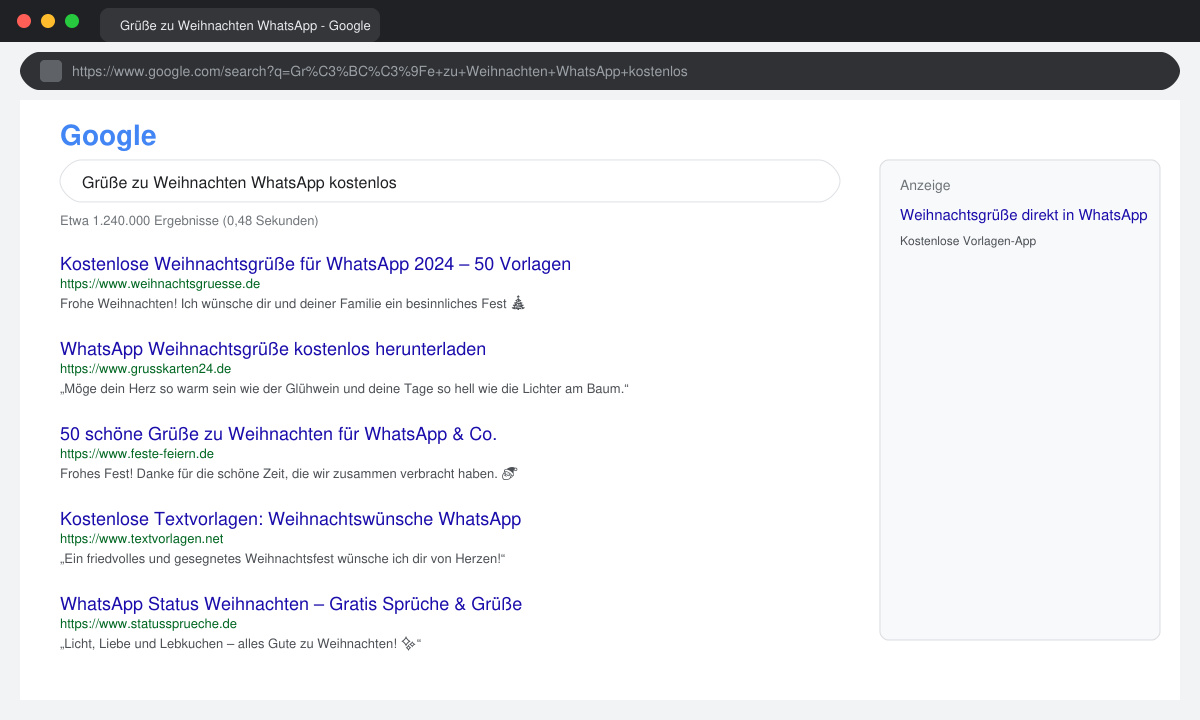Open WhatsApp Status Weihnachten Gratis Sprüche result
Image resolution: width=1200 pixels, height=720 pixels.
tap(291, 604)
